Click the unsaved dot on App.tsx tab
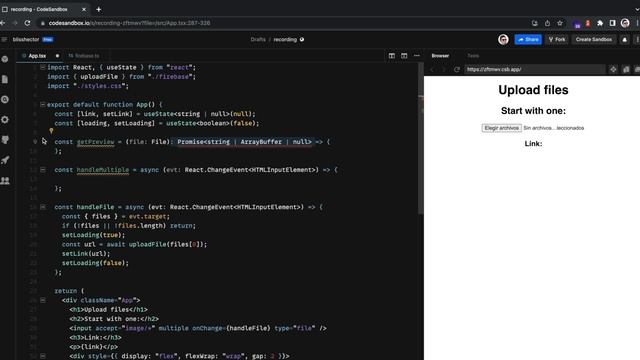Viewport: 640px width, 360px height. click(x=57, y=56)
